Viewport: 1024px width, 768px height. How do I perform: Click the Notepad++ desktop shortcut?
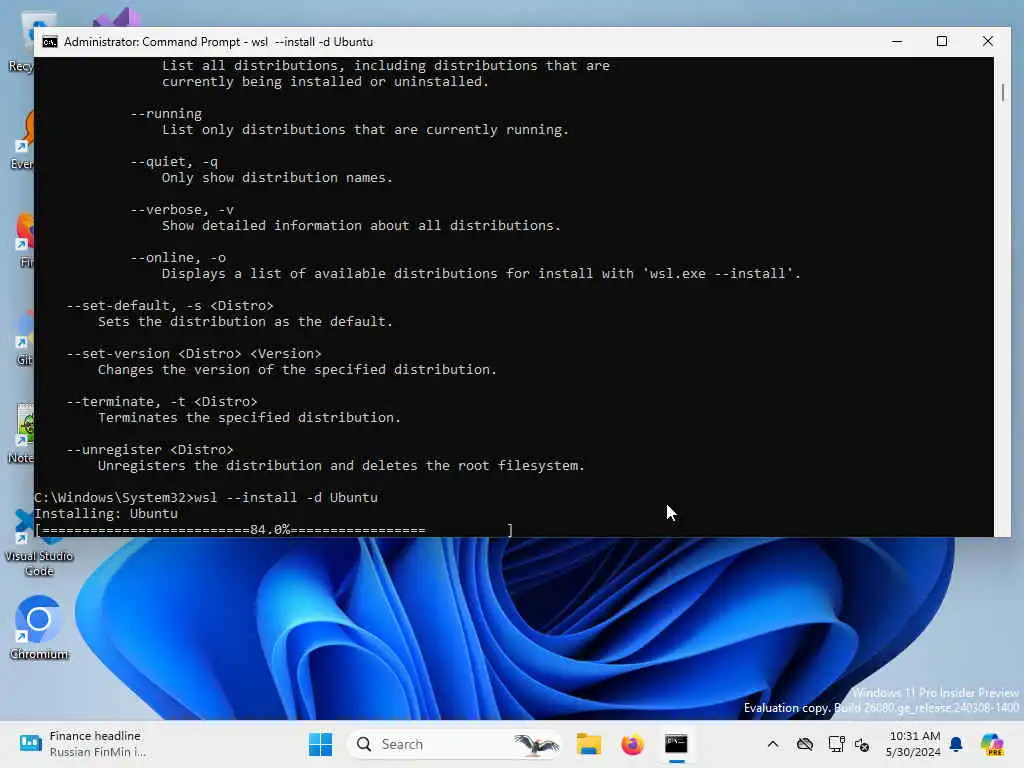point(23,434)
